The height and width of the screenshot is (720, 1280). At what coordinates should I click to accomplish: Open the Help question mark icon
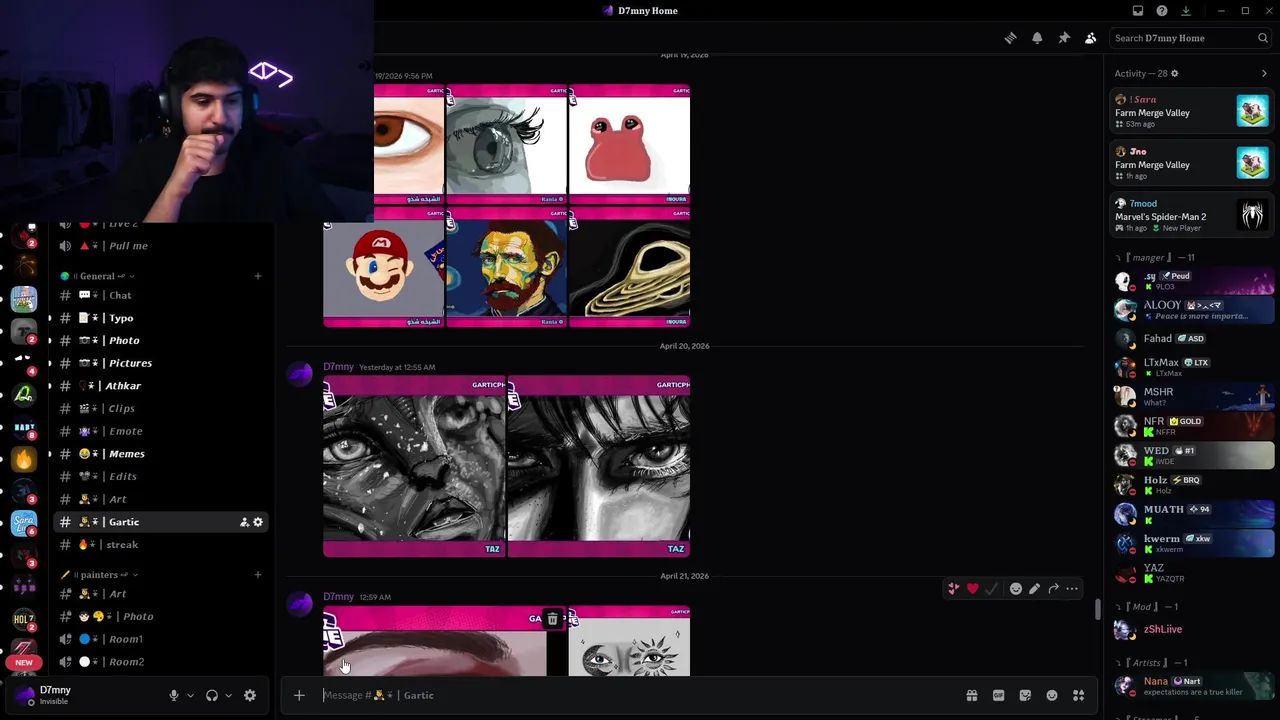[x=1162, y=11]
